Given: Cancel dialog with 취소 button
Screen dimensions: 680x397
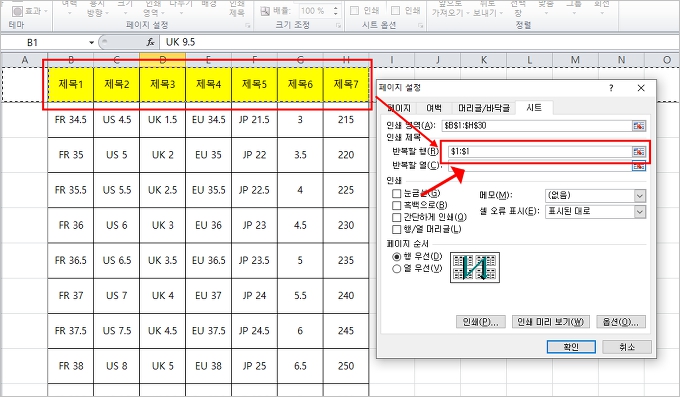Looking at the screenshot, I should [x=627, y=347].
